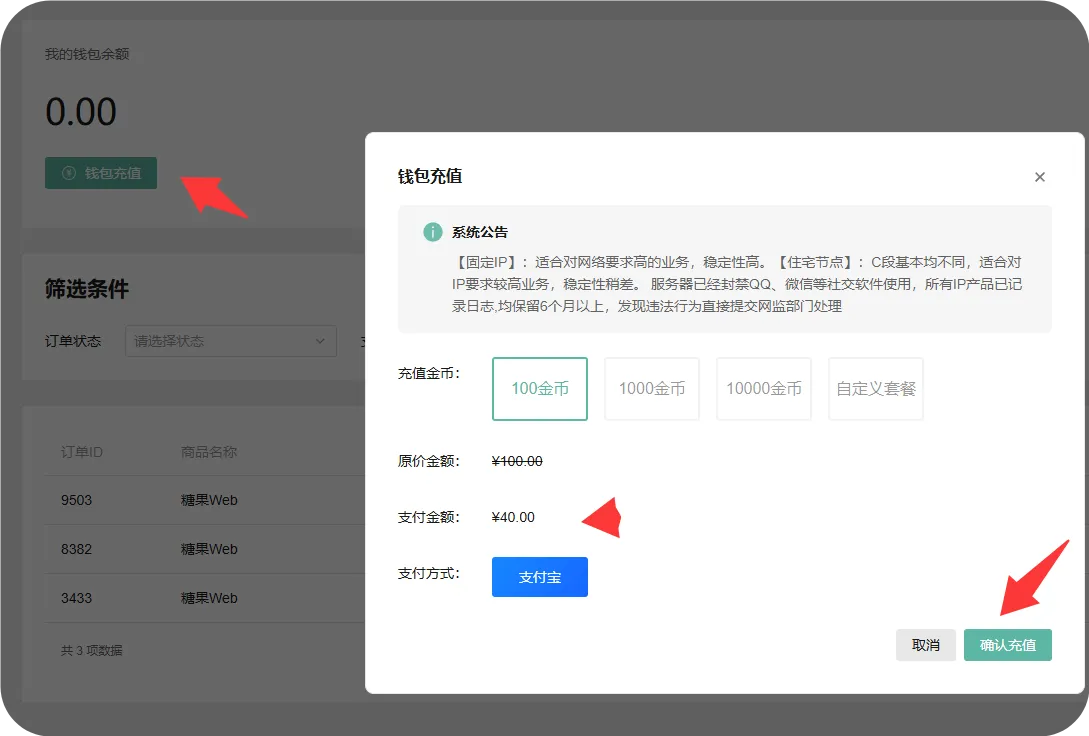Select order ID 3433 in the table

coord(76,598)
